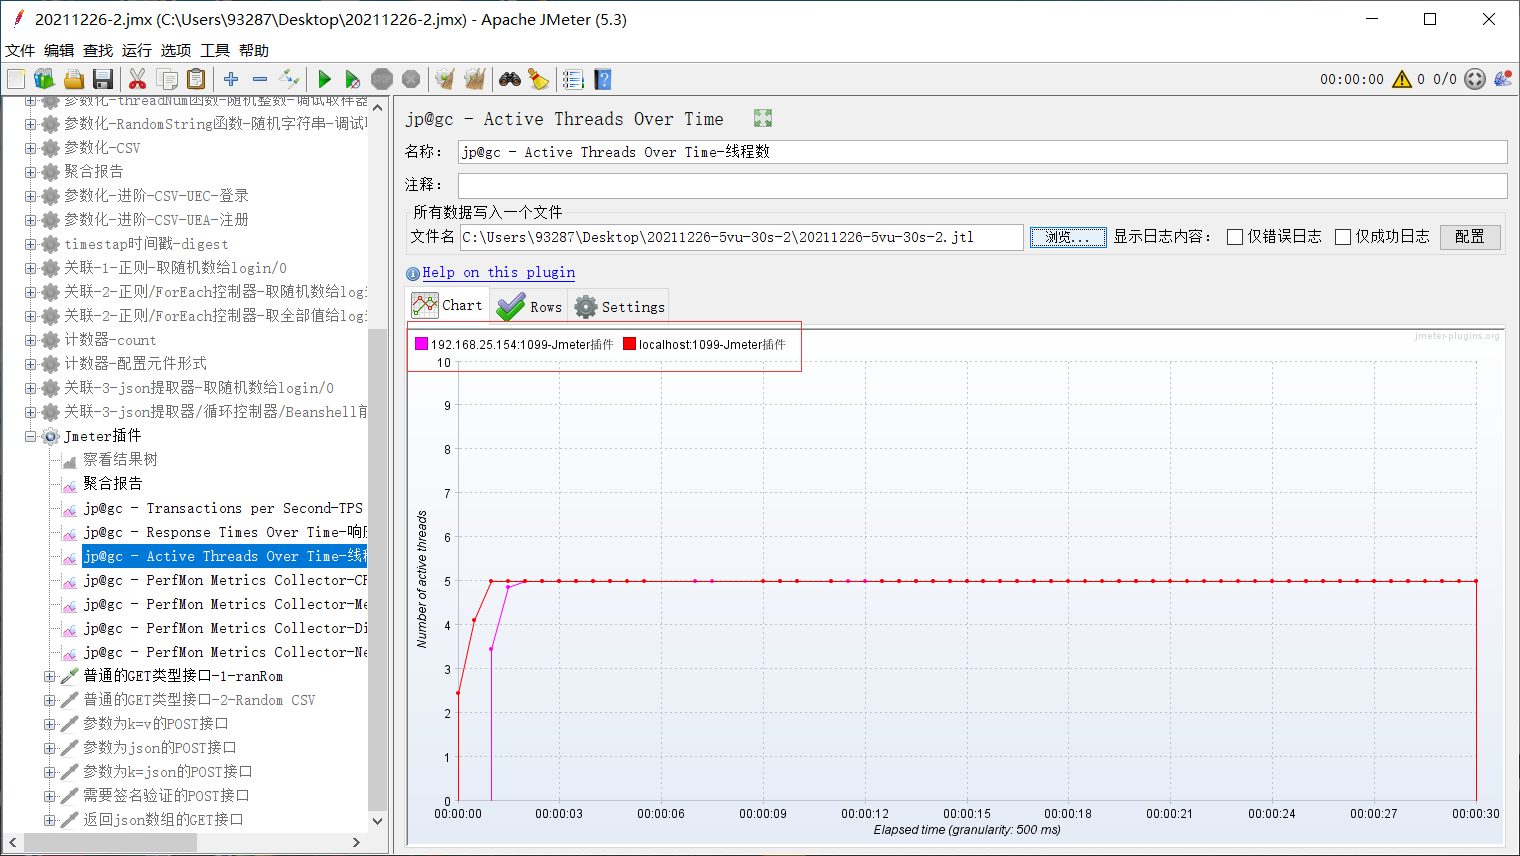The height and width of the screenshot is (856, 1520).
Task: Open search with binoculars icon
Action: 510,79
